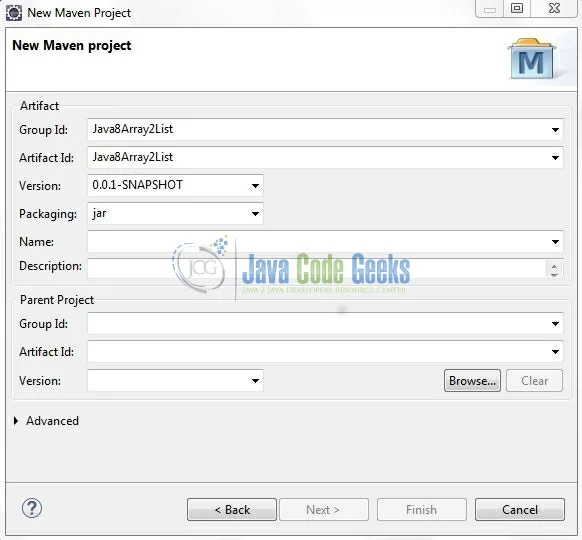Open the 0.0.1-SNAPSHOT version dropdown
This screenshot has height=540, width=582.
click(x=255, y=186)
